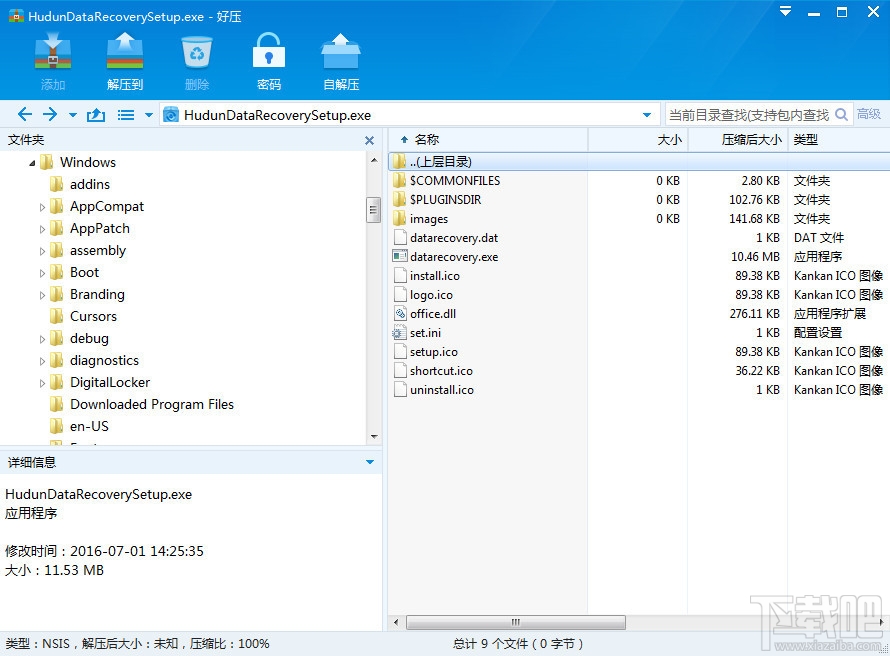Expand the Branding folder node
890x656 pixels.
pos(43,295)
